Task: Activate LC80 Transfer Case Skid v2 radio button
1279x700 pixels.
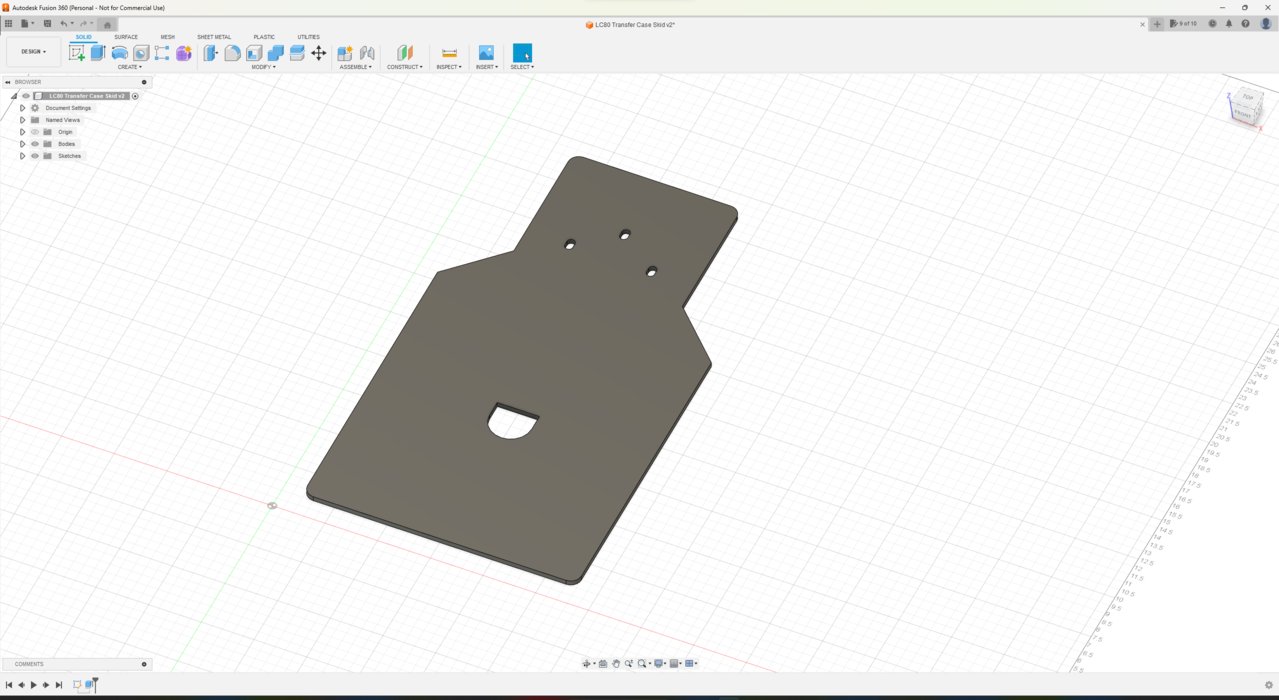Action: 135,96
